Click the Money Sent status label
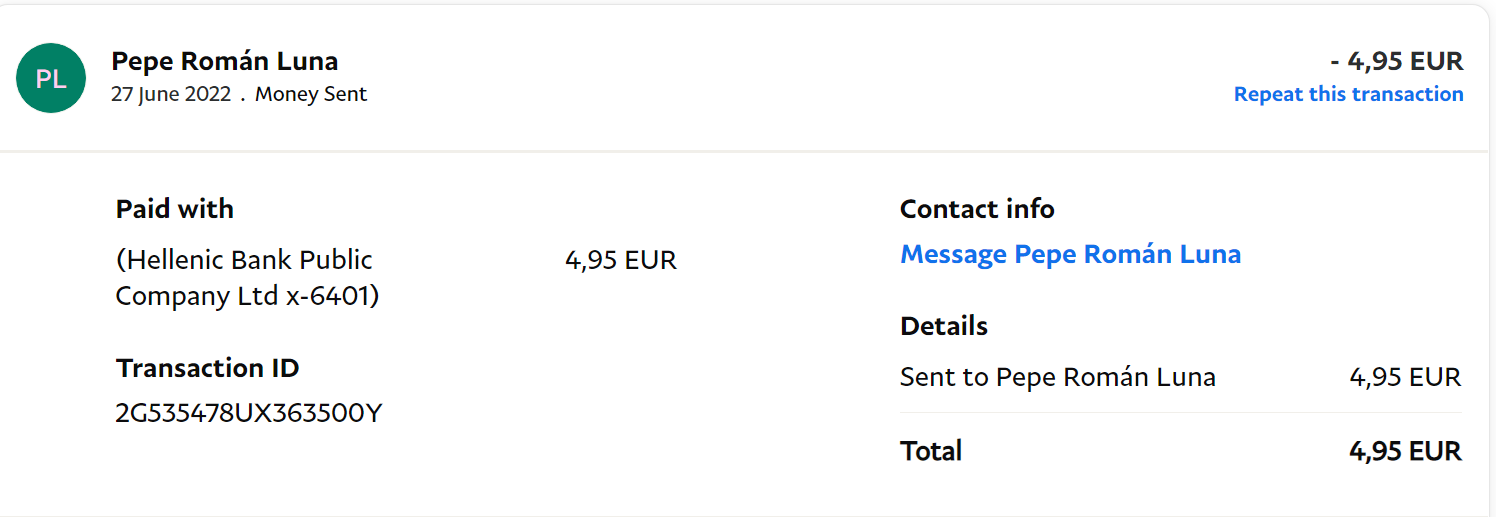This screenshot has height=517, width=1496. (x=310, y=95)
